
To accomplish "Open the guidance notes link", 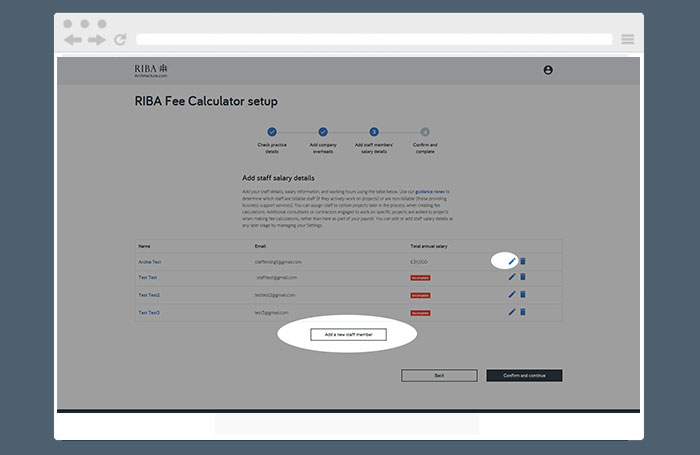I will click(x=429, y=192).
